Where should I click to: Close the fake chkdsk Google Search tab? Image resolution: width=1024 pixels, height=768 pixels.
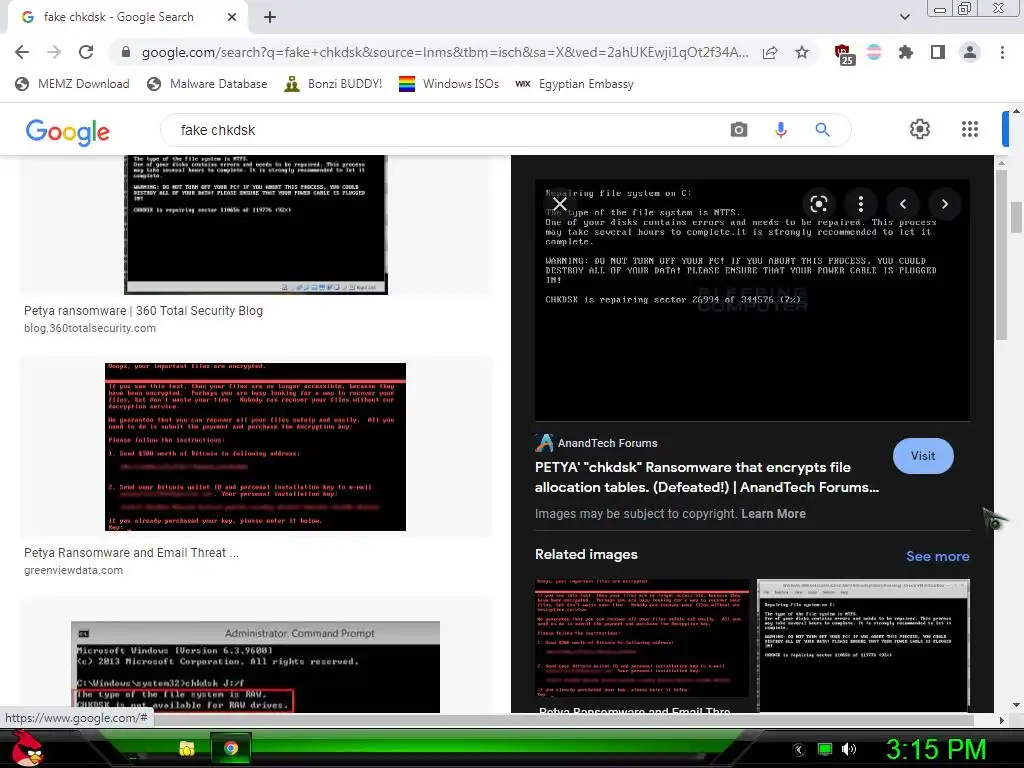point(232,17)
